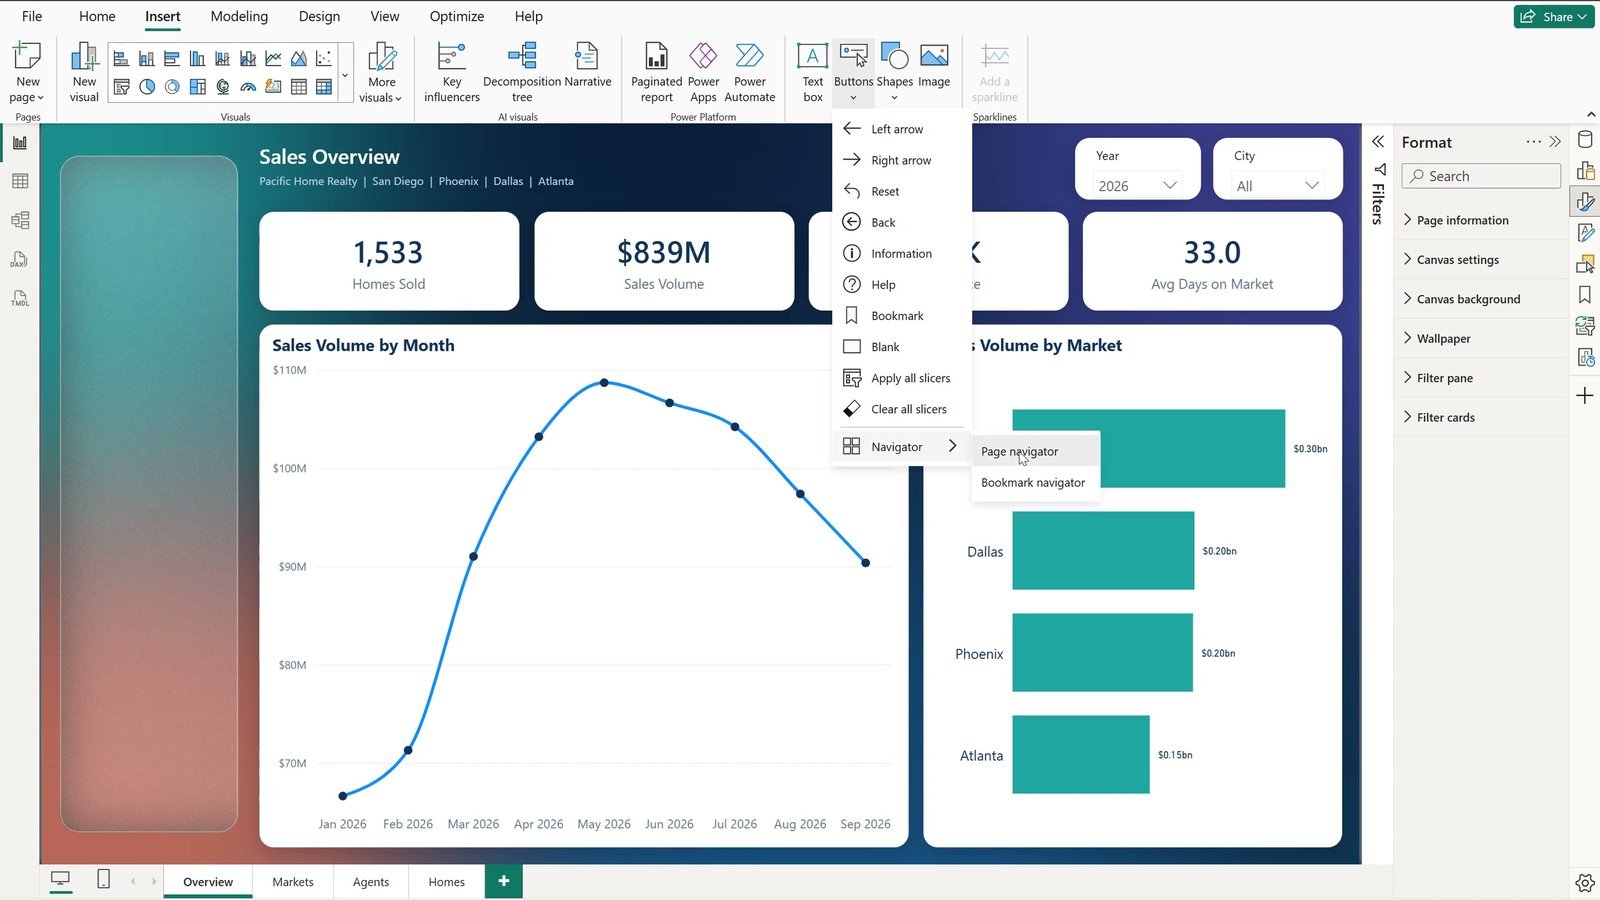Insert a Decomposition tree
The height and width of the screenshot is (900, 1600).
[x=522, y=71]
